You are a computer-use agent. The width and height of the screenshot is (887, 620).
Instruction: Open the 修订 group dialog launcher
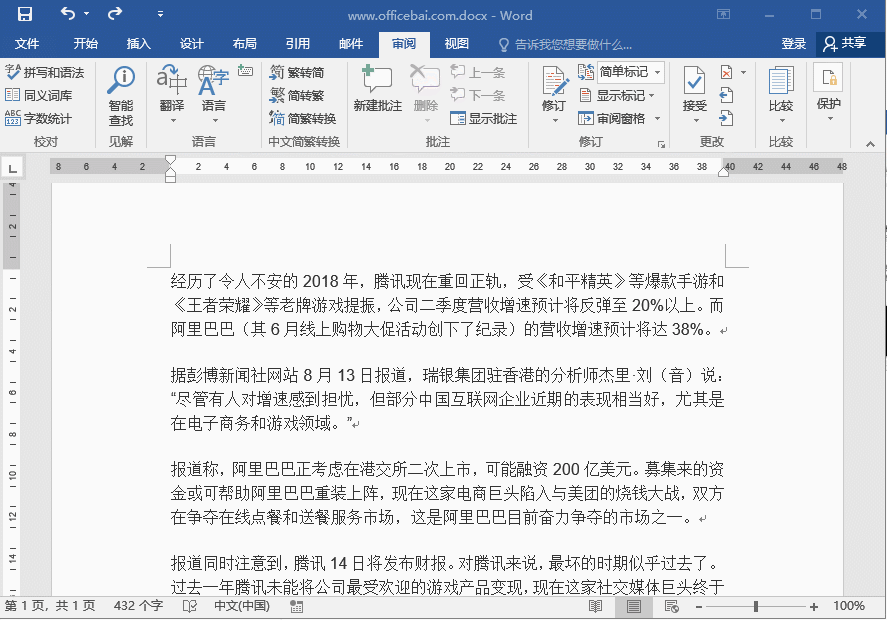tap(661, 144)
